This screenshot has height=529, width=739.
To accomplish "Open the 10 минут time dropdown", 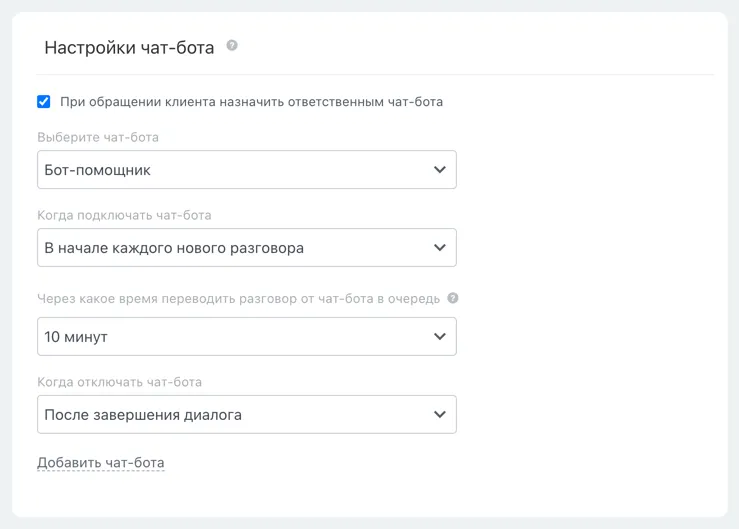I will coord(246,336).
